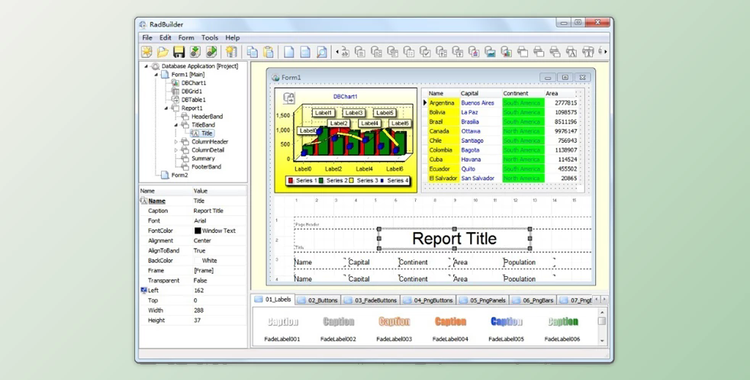
Task: Switch to the 06_PngBars tab
Action: [x=533, y=301]
